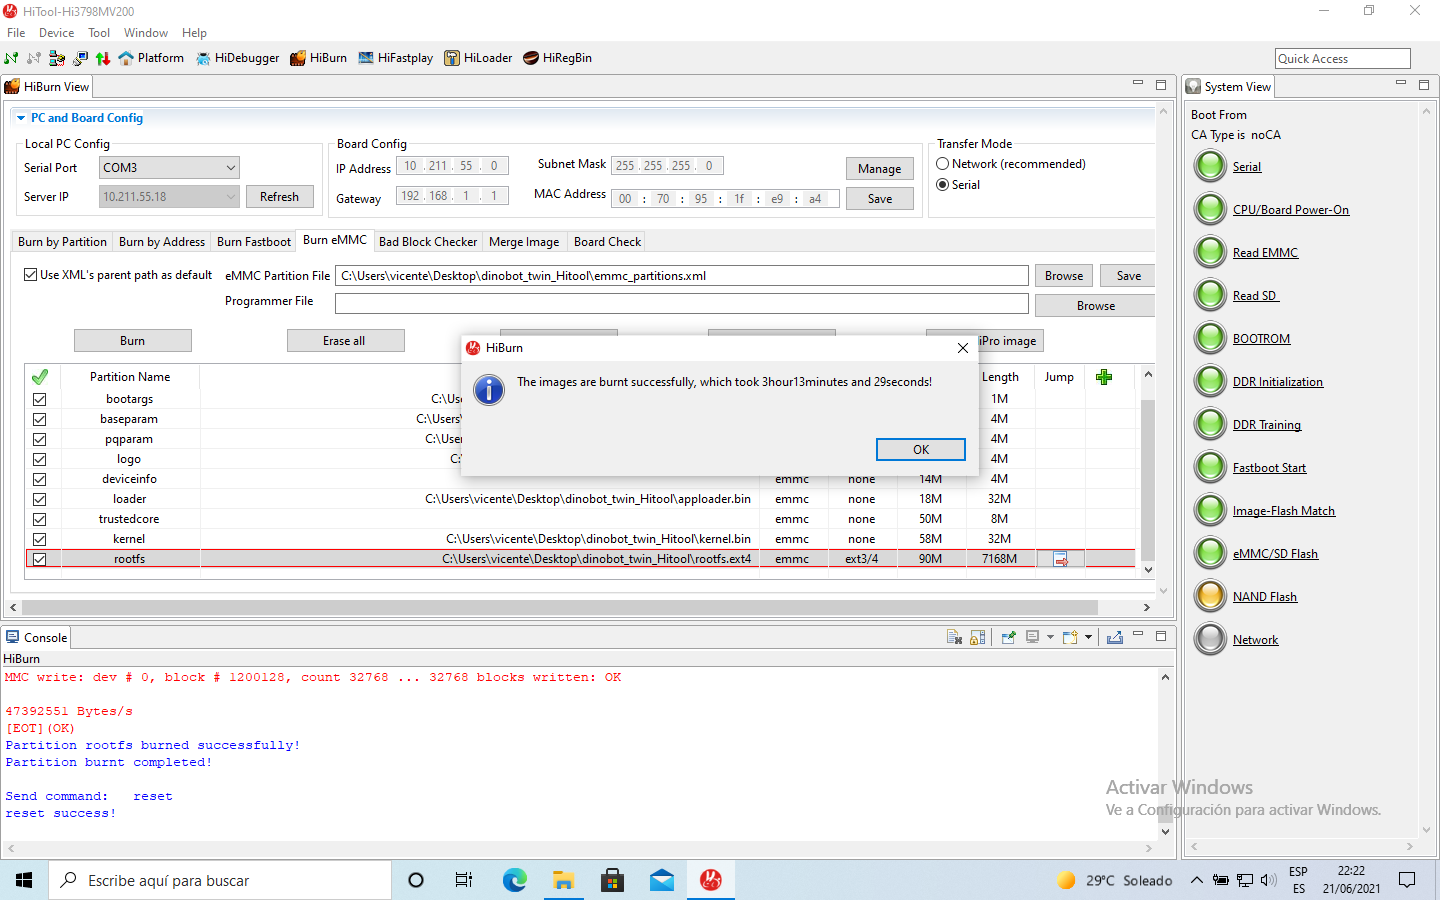Image resolution: width=1440 pixels, height=900 pixels.
Task: Switch to the Burn by Partition tab
Action: point(62,242)
